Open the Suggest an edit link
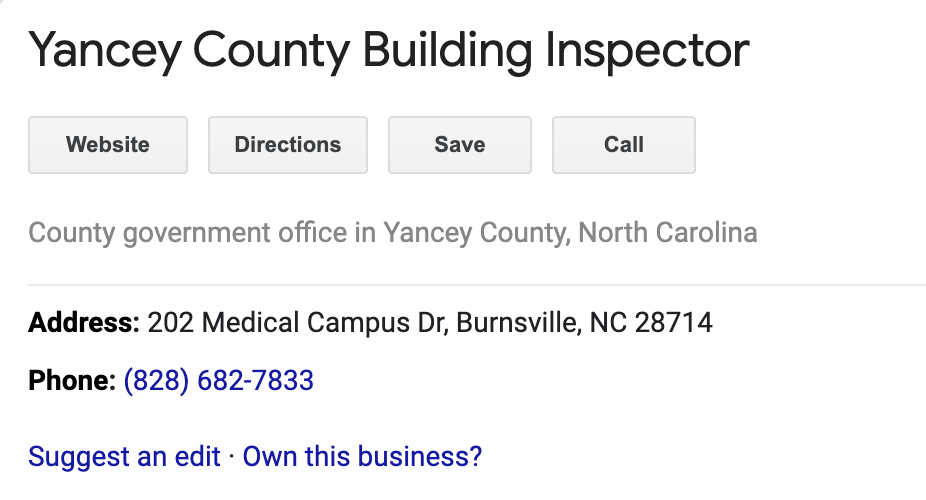Viewport: 926px width, 500px height. pyautogui.click(x=124, y=456)
